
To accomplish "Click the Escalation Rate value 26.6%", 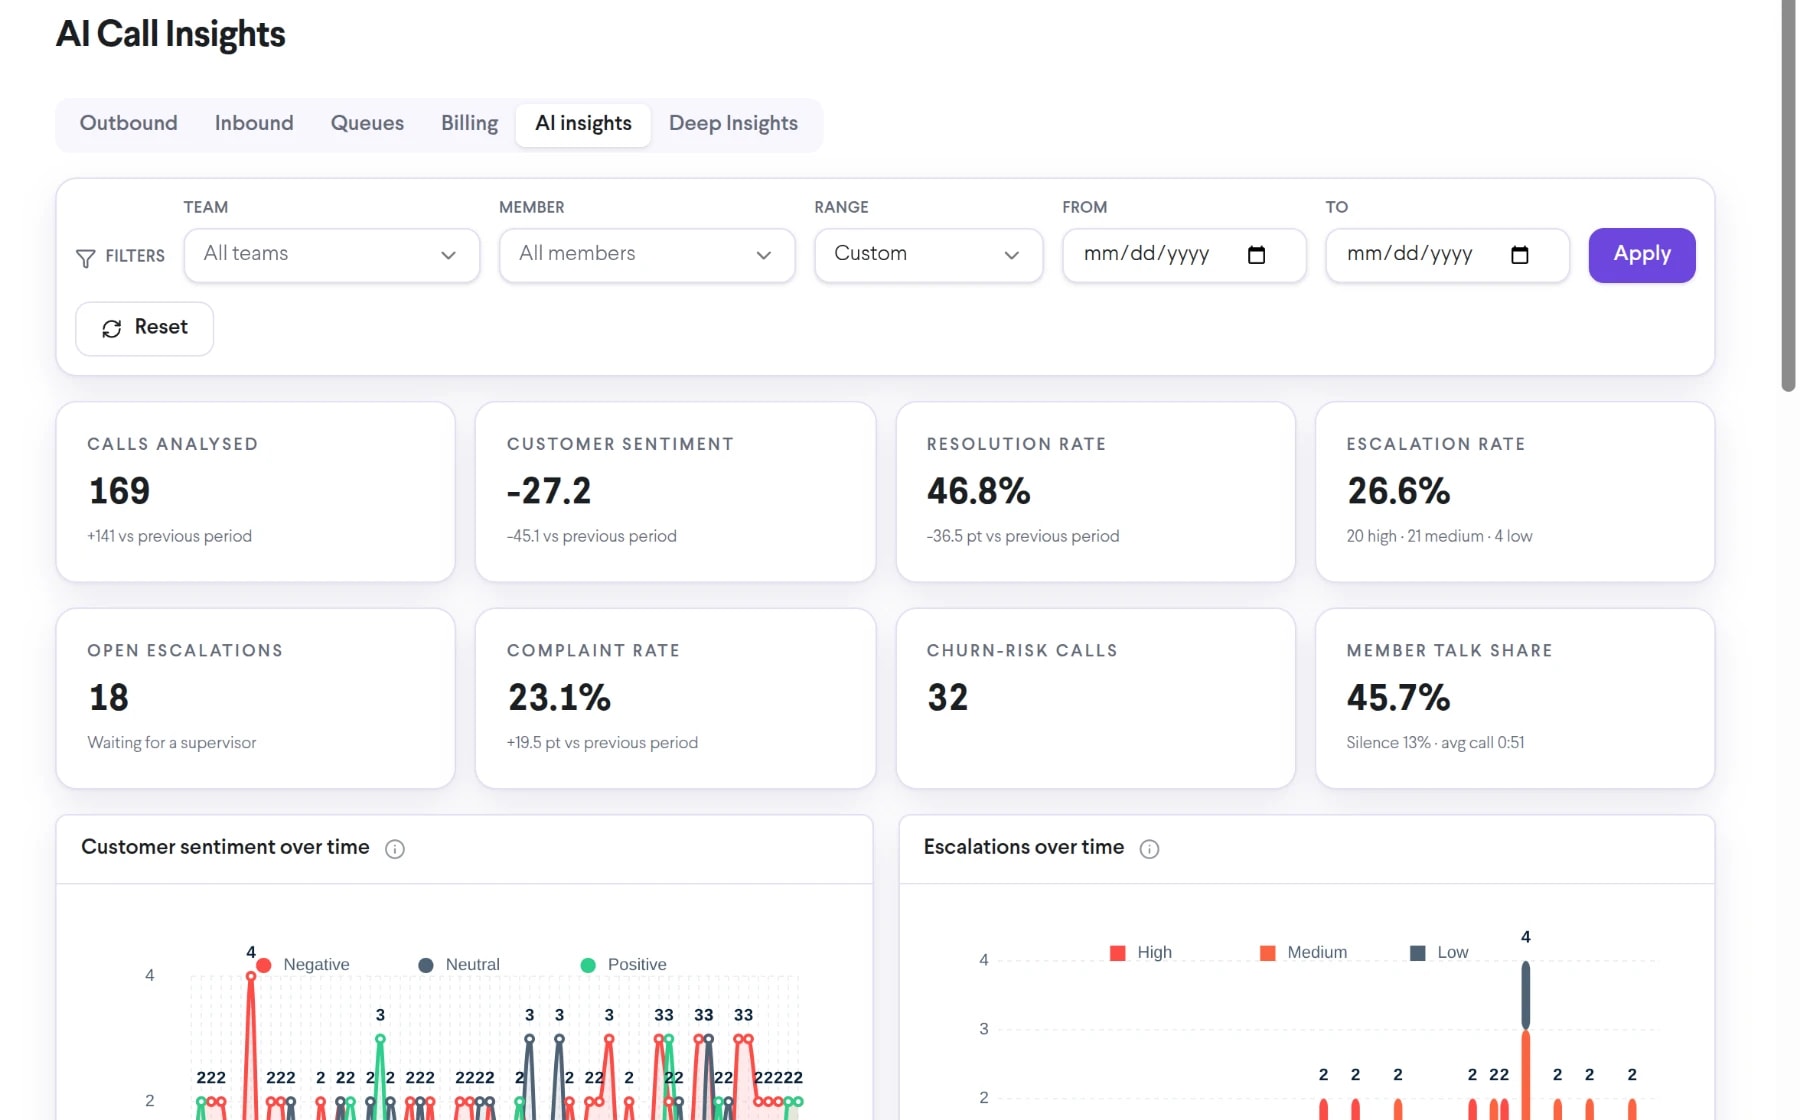I will tap(1398, 491).
